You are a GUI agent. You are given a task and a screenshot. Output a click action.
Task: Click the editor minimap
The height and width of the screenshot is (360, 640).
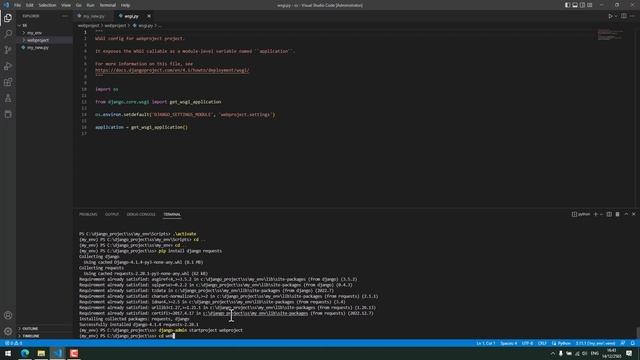point(611,35)
